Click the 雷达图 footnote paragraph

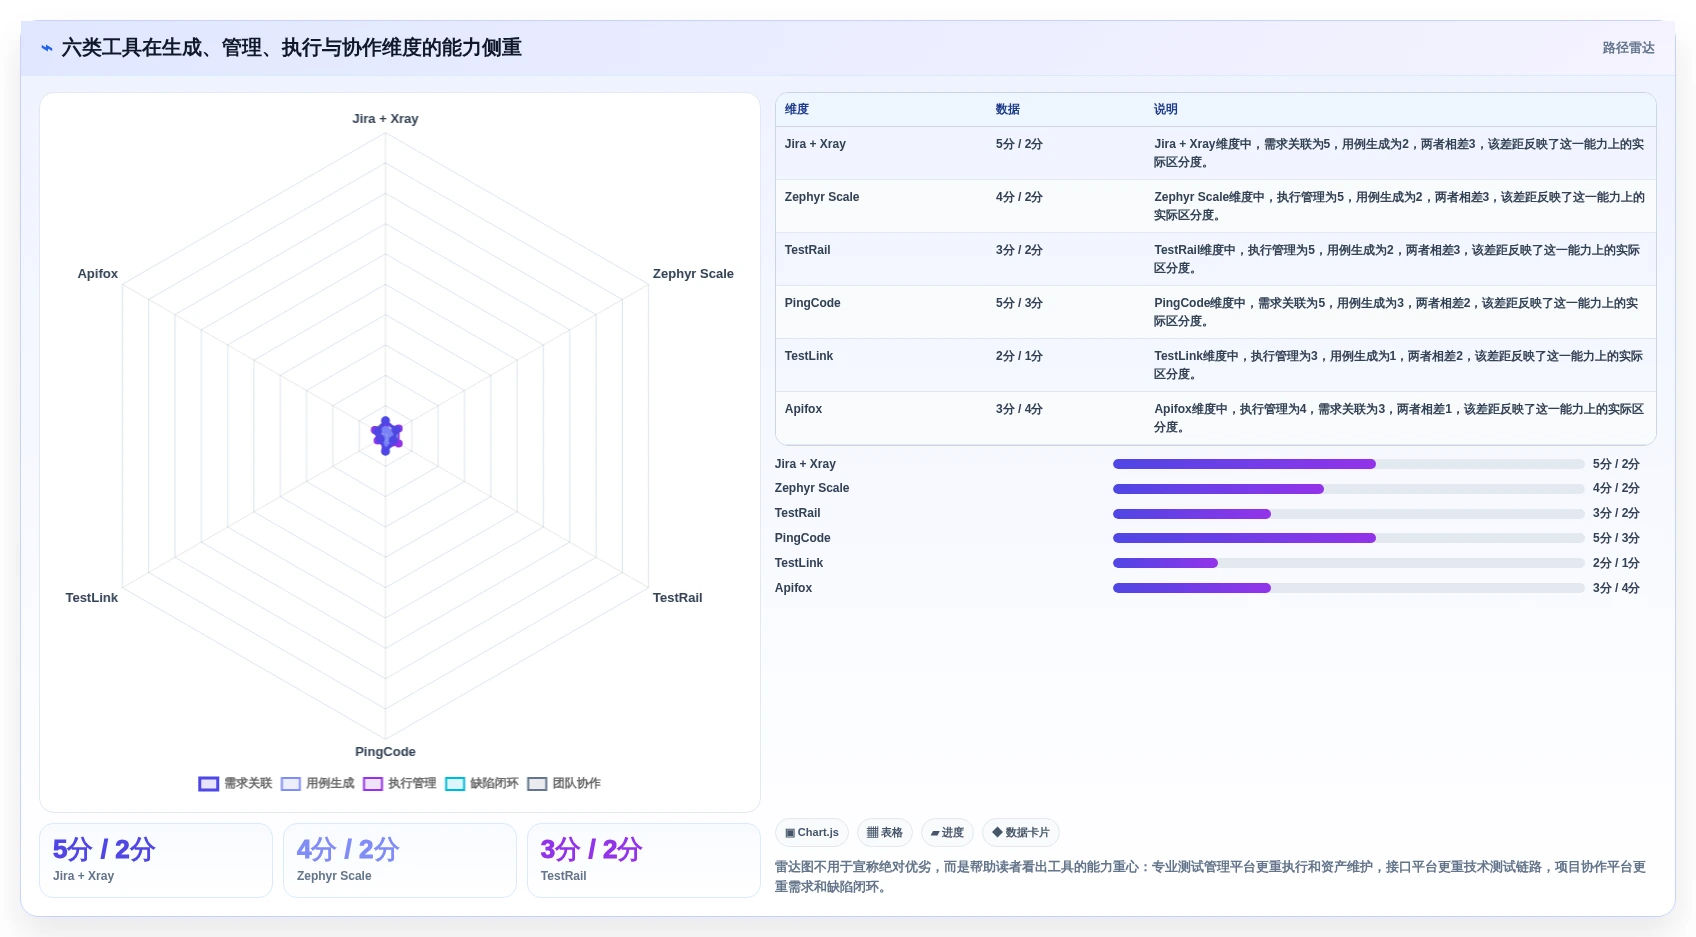pos(1210,877)
